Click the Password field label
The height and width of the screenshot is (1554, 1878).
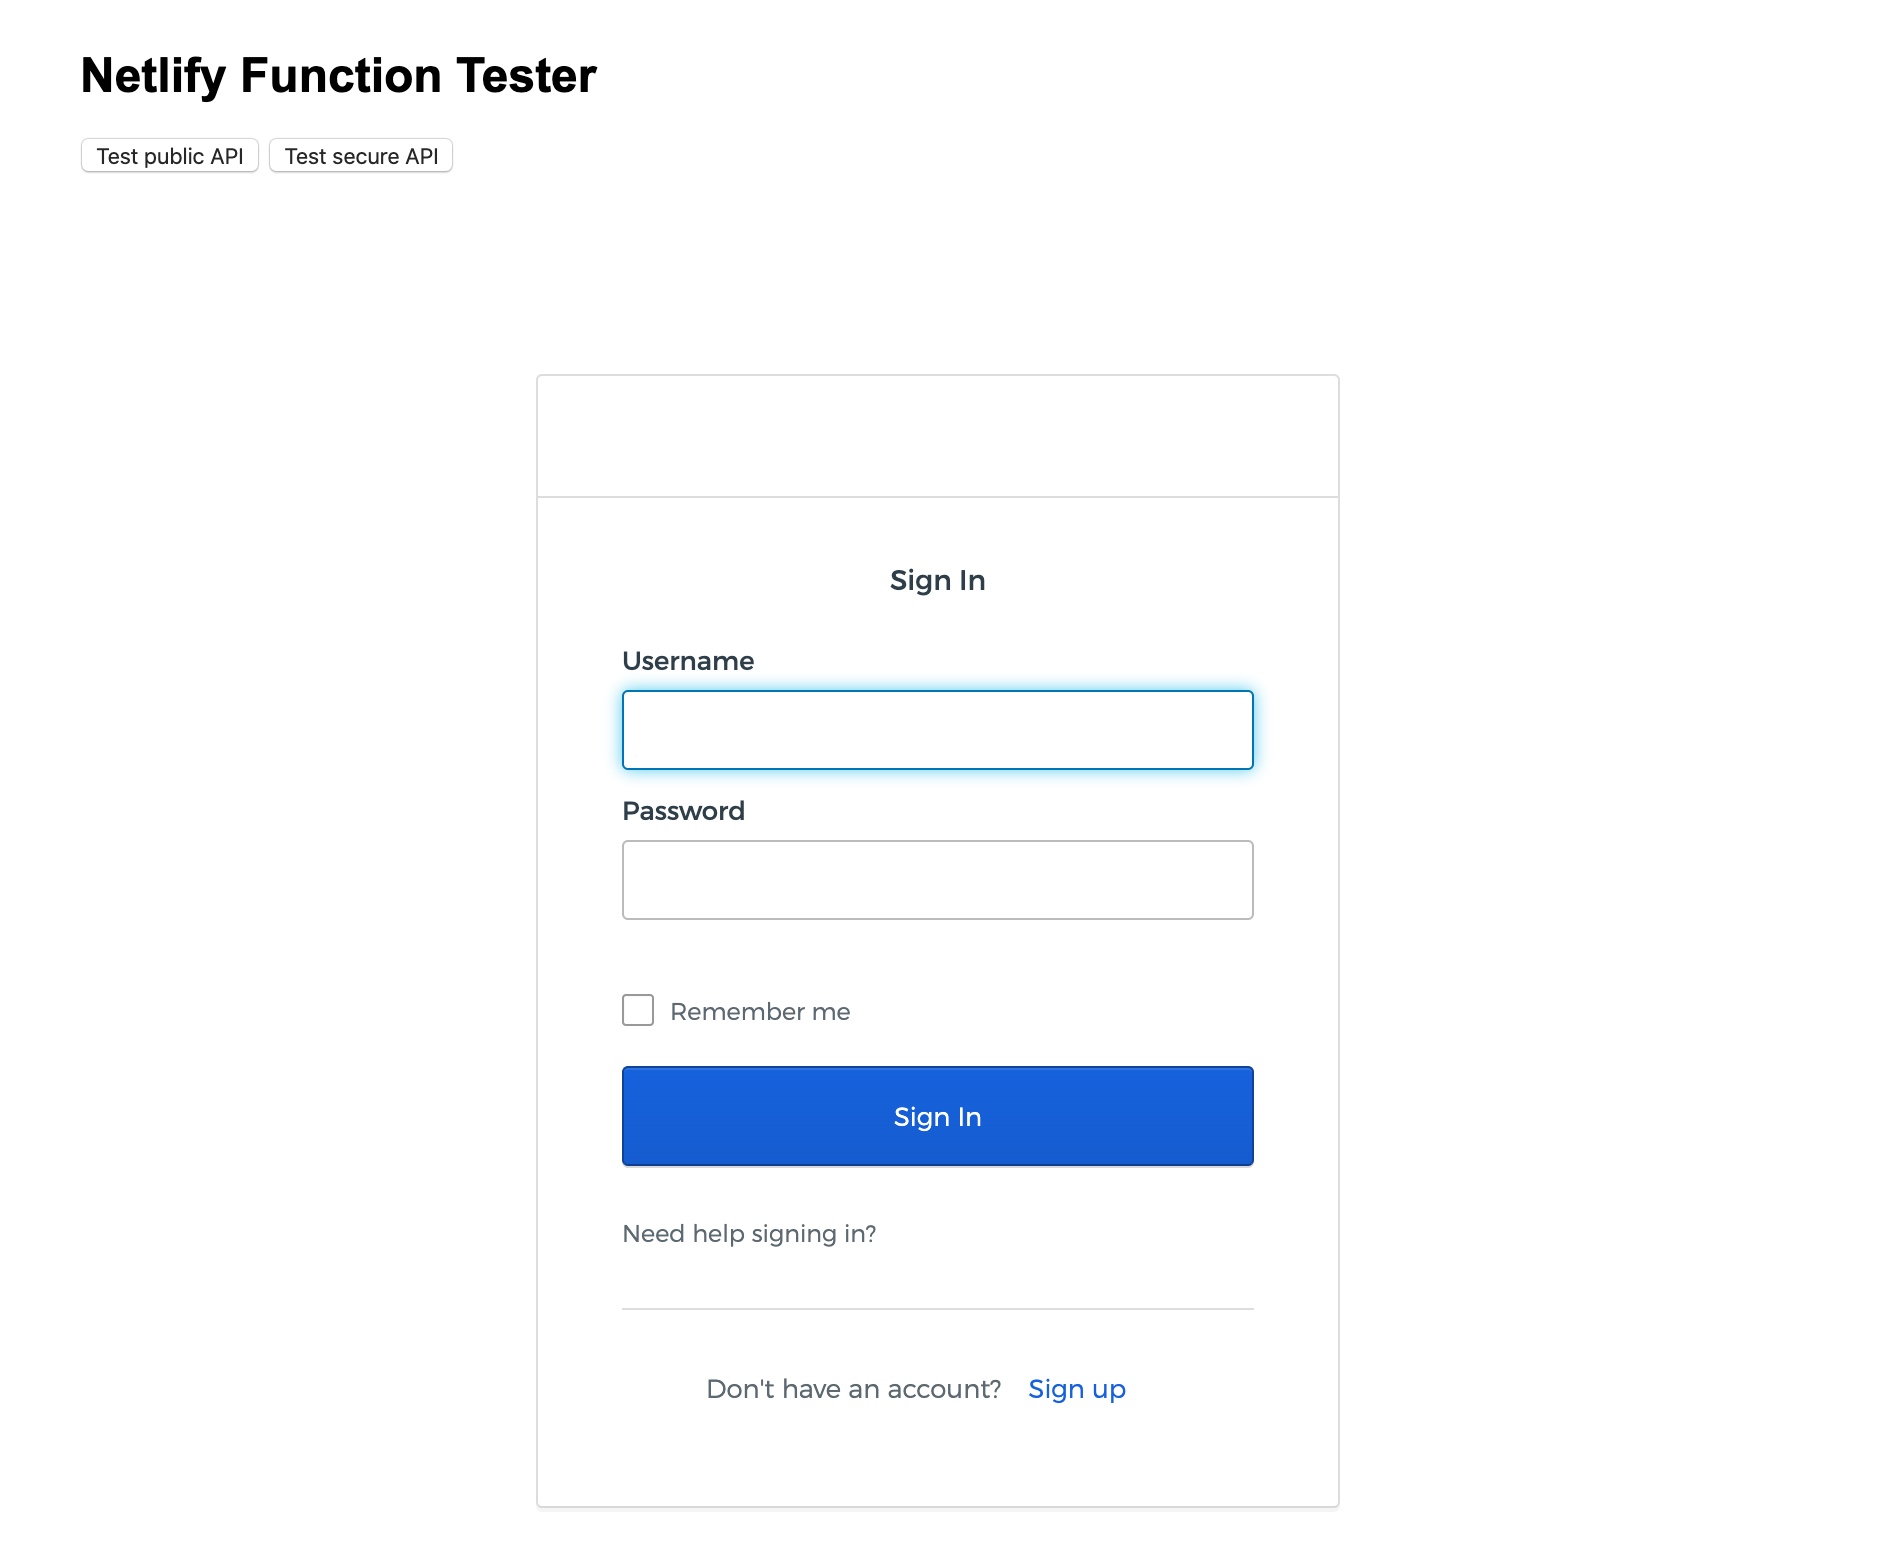point(683,811)
